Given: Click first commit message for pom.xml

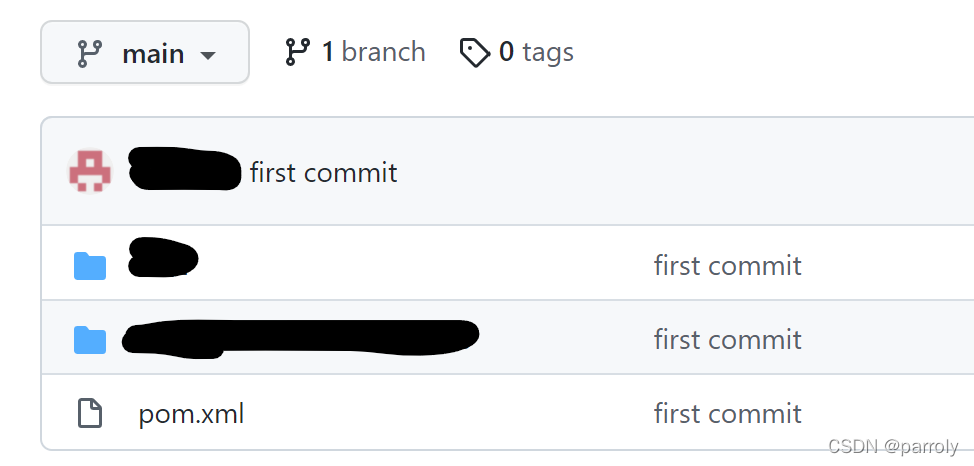Looking at the screenshot, I should coord(727,413).
